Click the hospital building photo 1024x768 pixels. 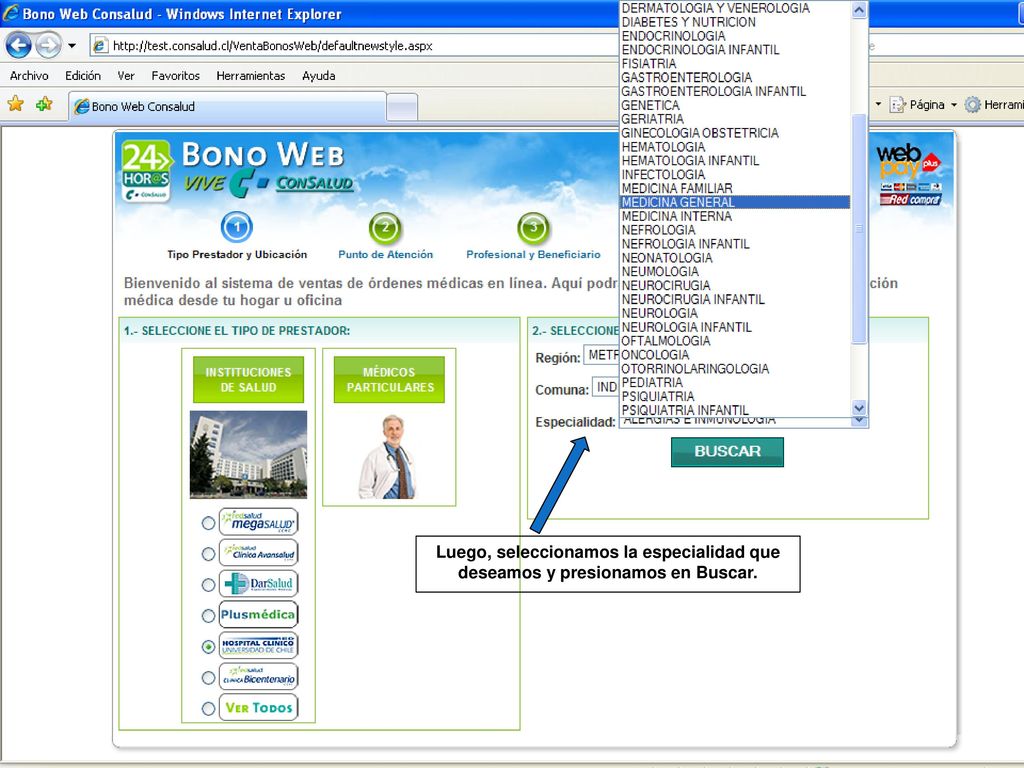[x=248, y=455]
